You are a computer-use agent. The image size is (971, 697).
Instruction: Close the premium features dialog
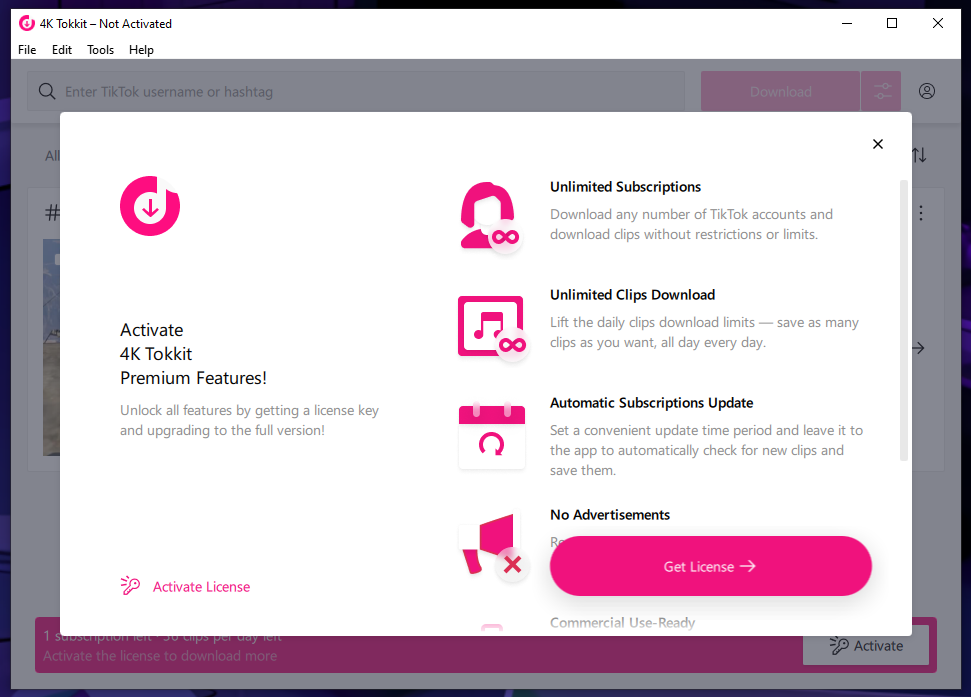coord(878,144)
